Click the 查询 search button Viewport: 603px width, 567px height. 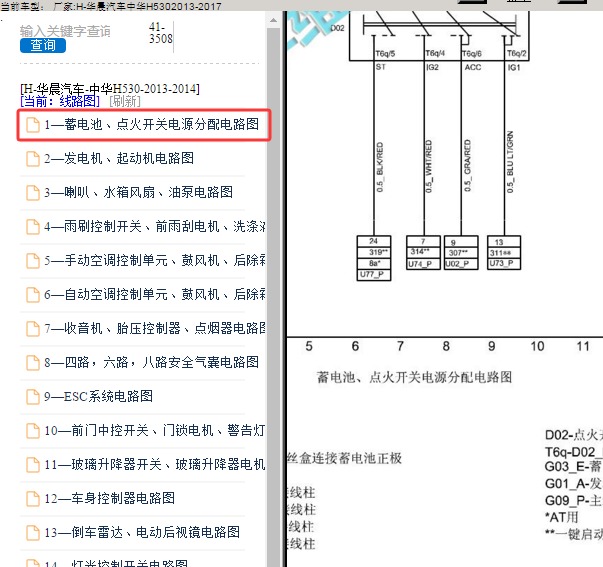pos(43,45)
